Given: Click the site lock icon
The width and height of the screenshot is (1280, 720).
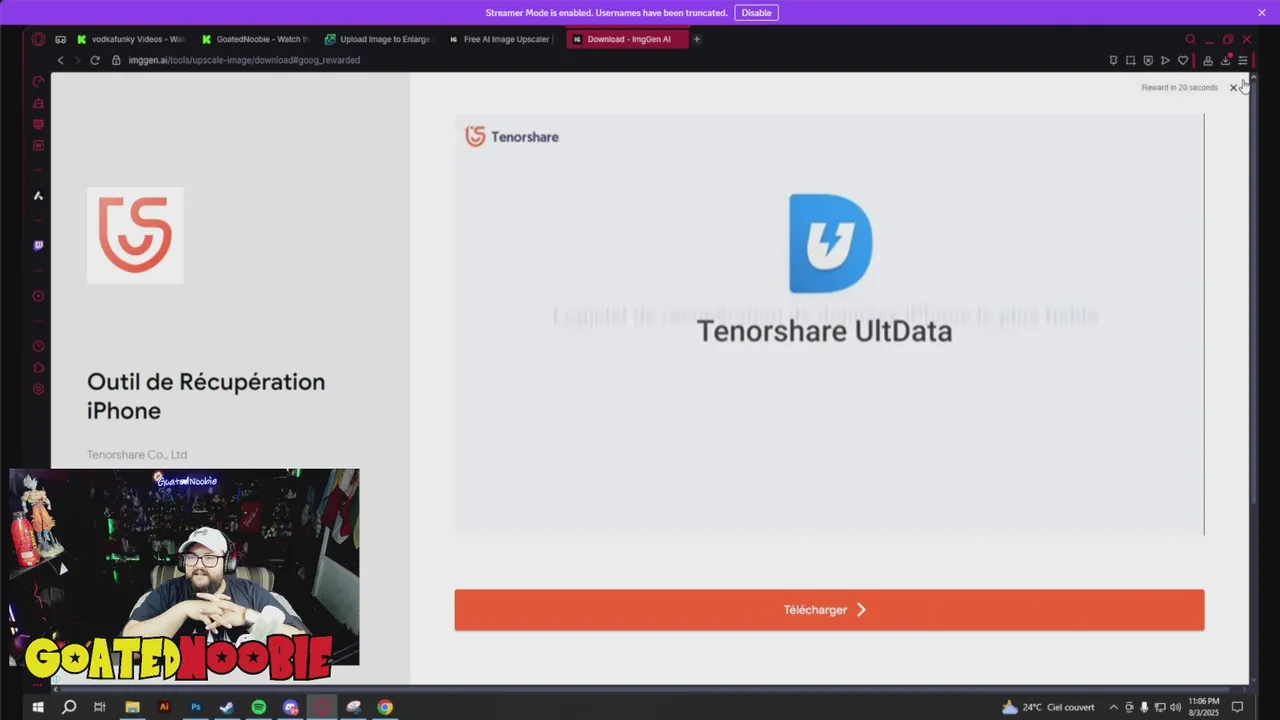Looking at the screenshot, I should (x=116, y=60).
